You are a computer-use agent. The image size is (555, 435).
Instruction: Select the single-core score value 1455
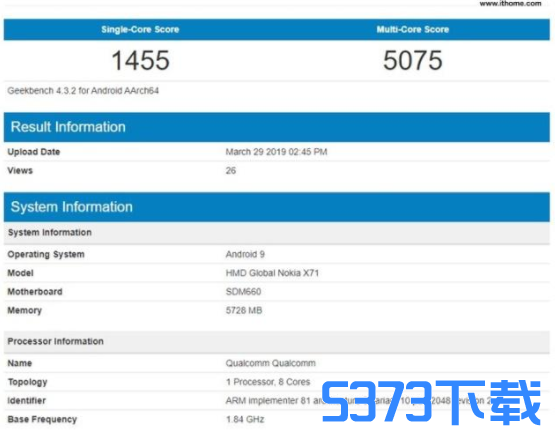141,61
